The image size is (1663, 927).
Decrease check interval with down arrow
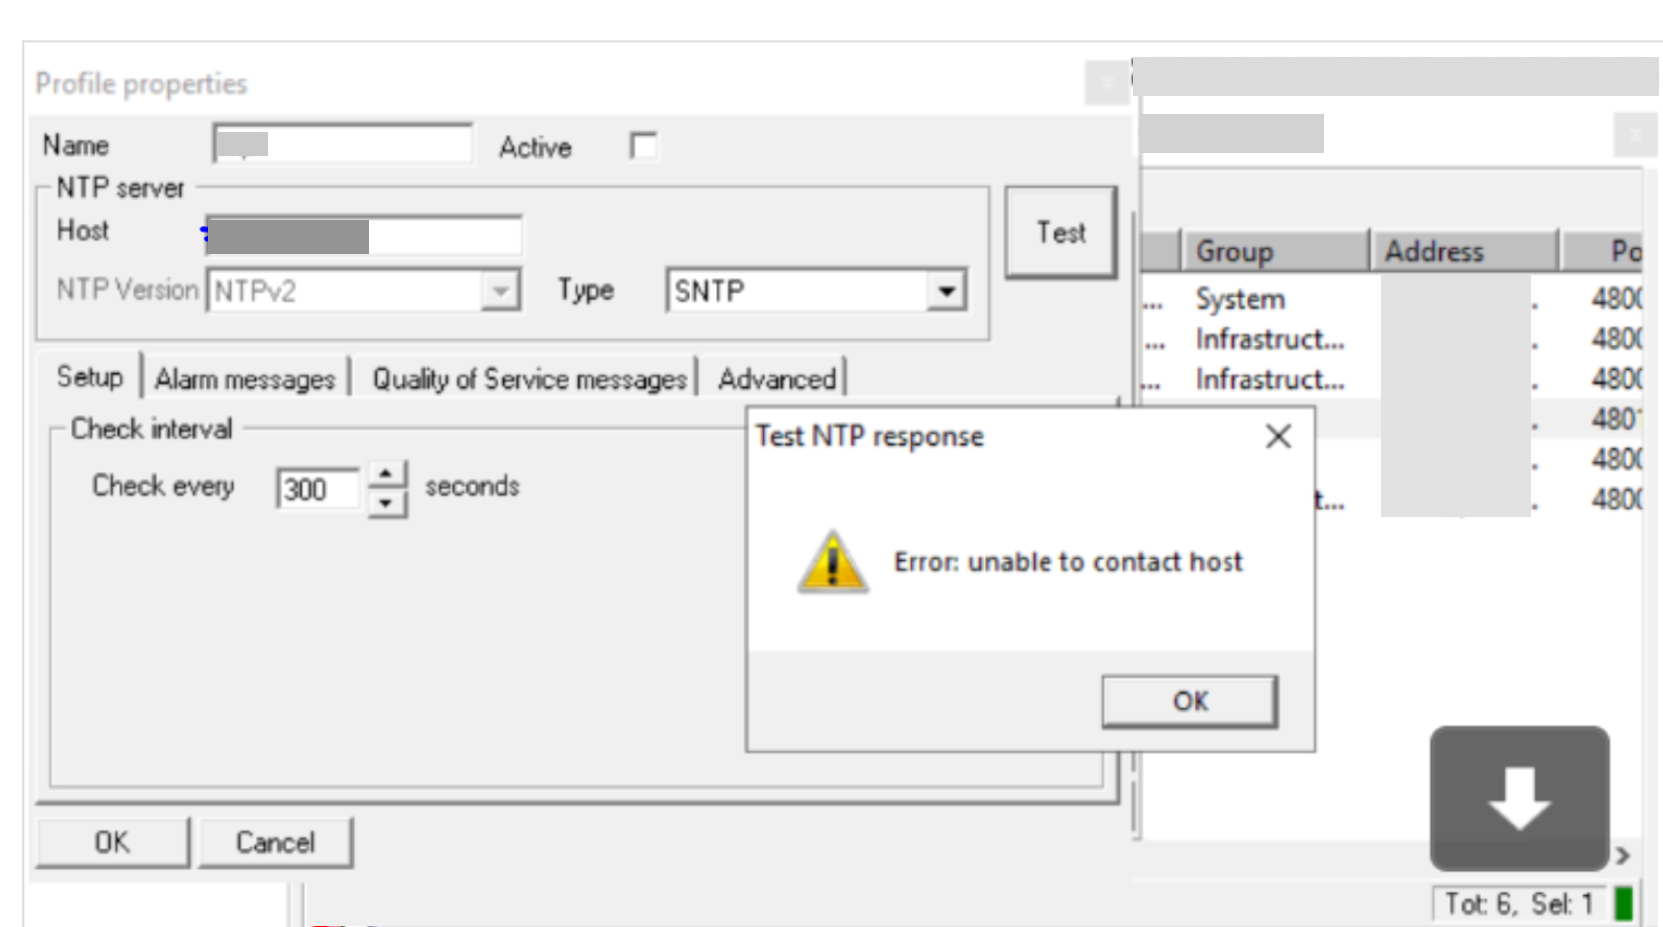pyautogui.click(x=386, y=503)
